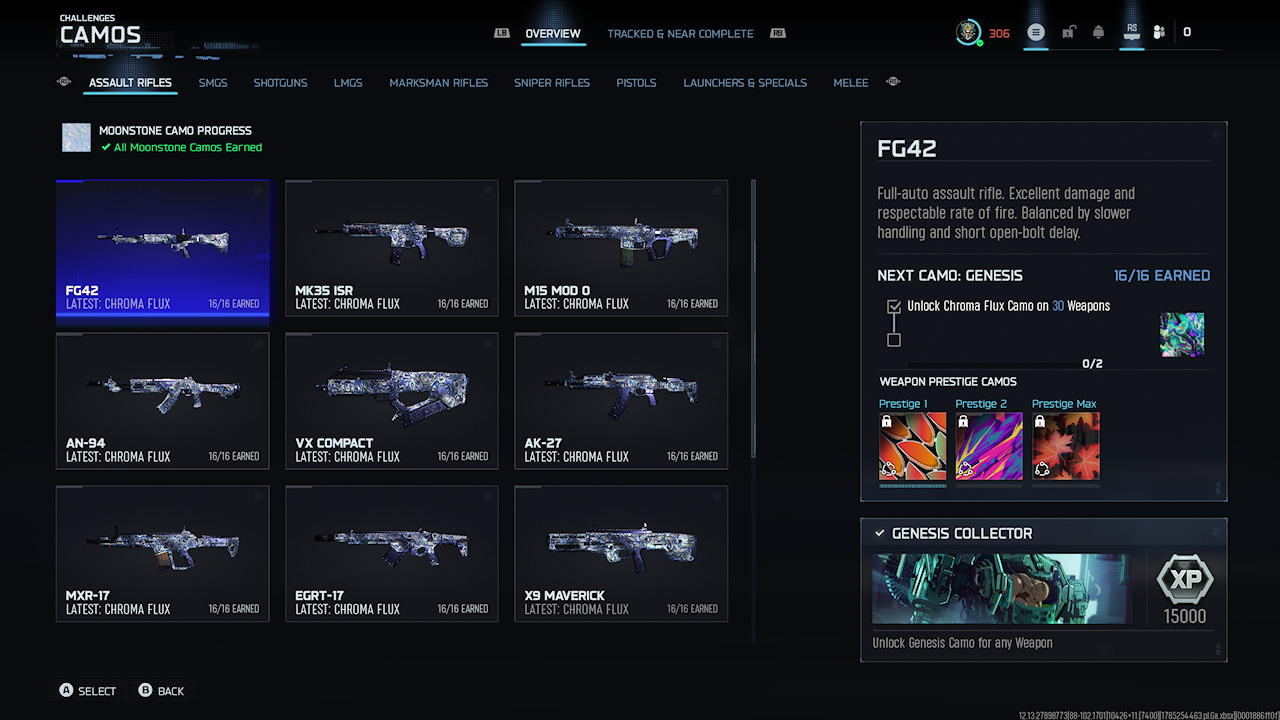1280x720 pixels.
Task: Click the Prestige 1 label
Action: click(903, 404)
